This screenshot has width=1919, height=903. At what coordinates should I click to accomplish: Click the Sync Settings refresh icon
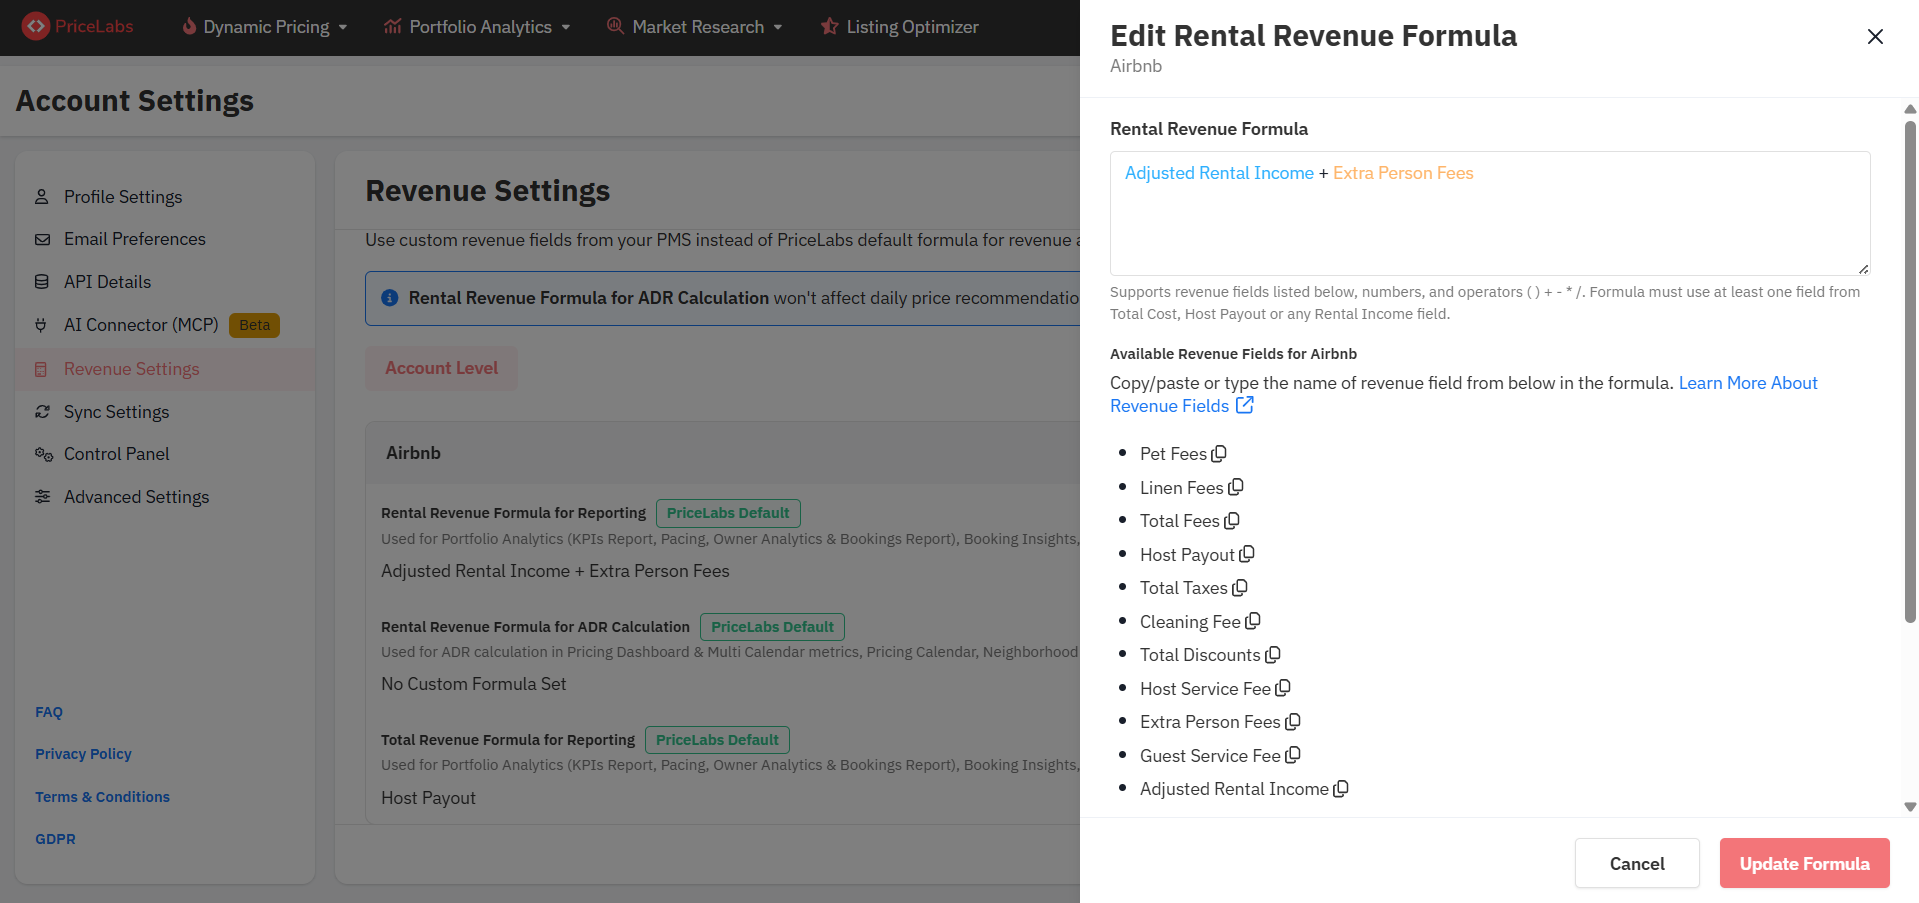tap(42, 412)
